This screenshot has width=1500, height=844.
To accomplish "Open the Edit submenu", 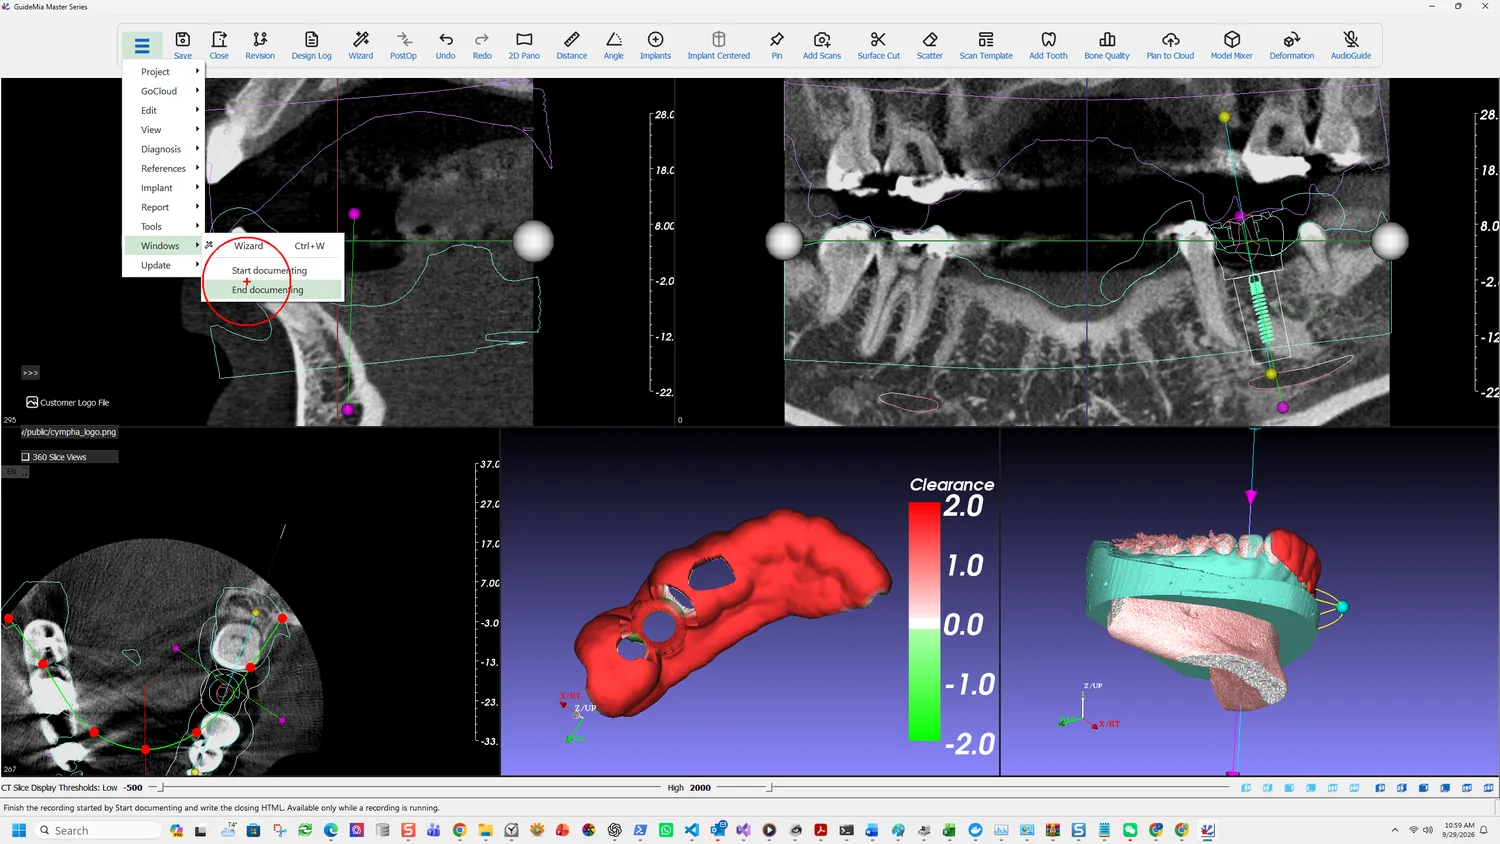I will [162, 110].
